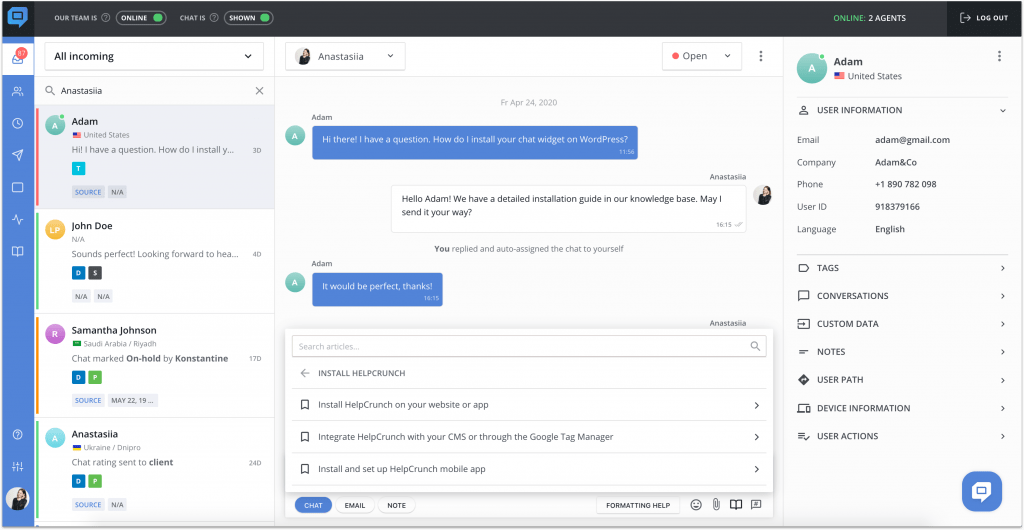Viewport: 1024px width, 530px height.
Task: Toggle the chat Shown visibility switch
Action: [249, 18]
